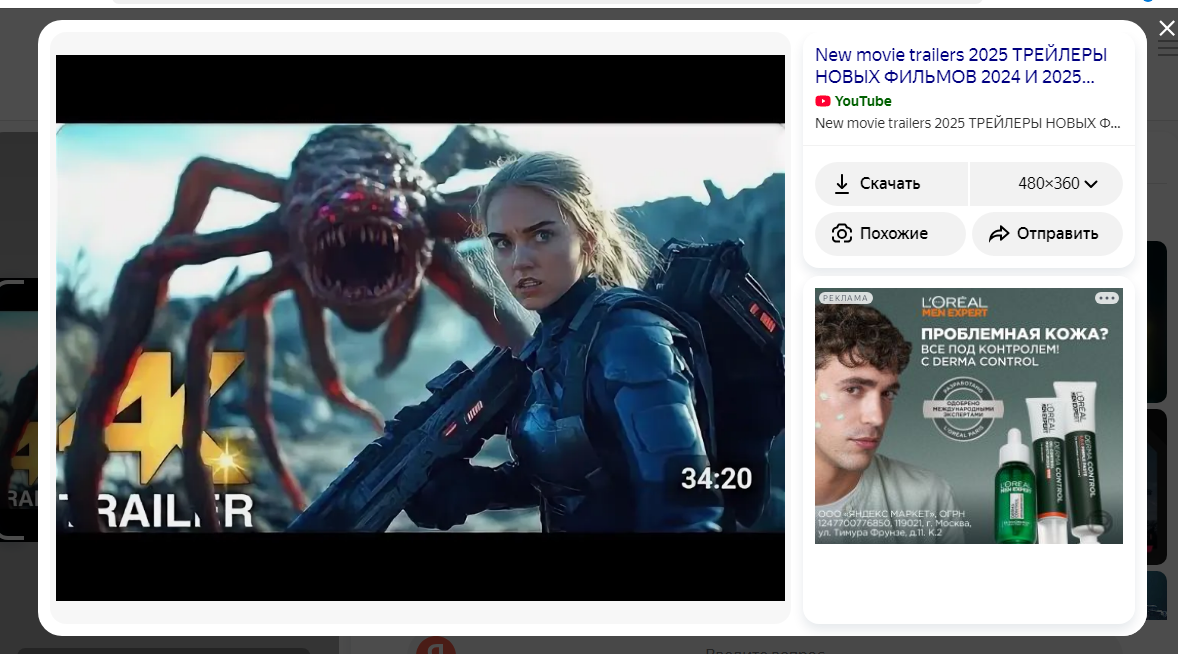Viewport: 1178px width, 654px height.
Task: Open the YouTube source link
Action: (x=862, y=101)
